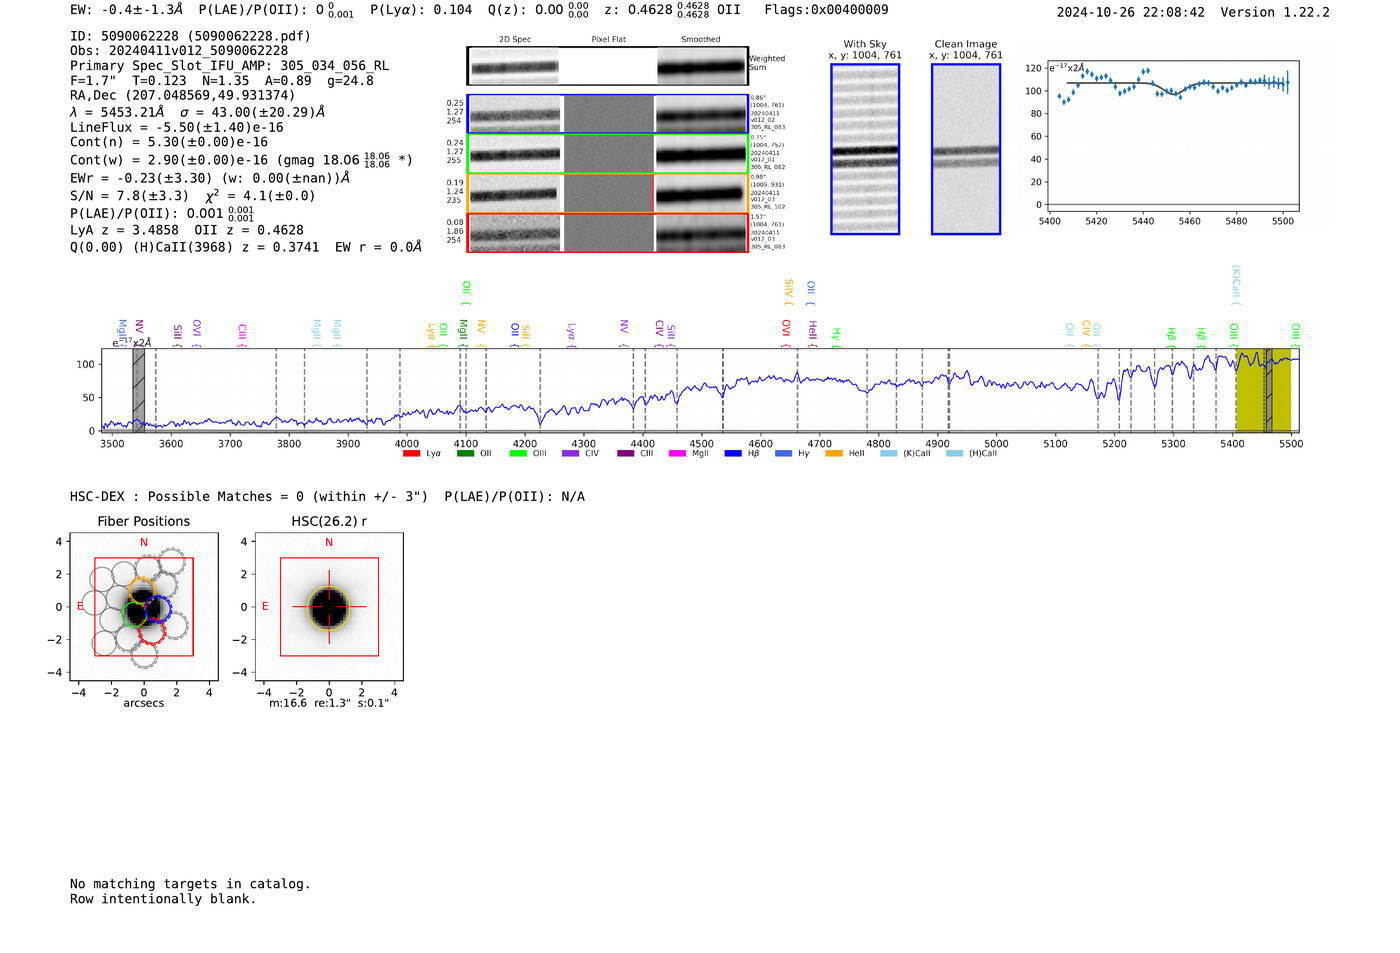Click the Fiber Positions plot title
Viewport: 1400px width, 953px height.
point(143,522)
